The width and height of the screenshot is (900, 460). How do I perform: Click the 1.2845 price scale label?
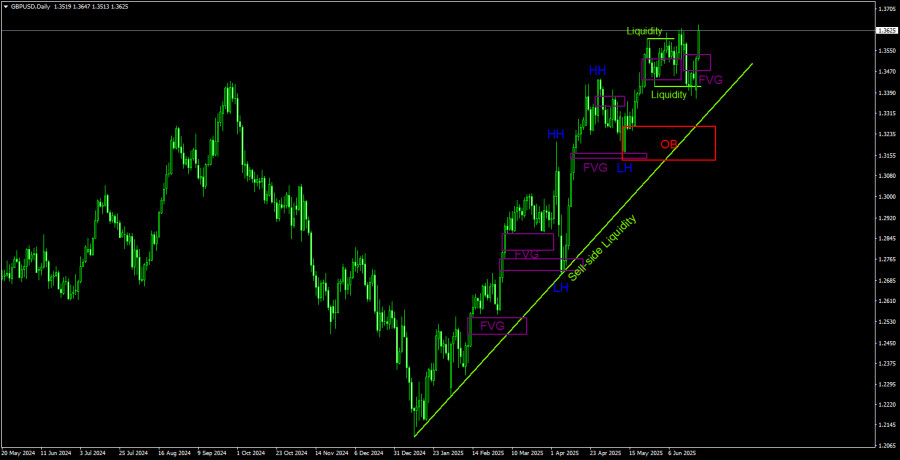click(x=887, y=239)
